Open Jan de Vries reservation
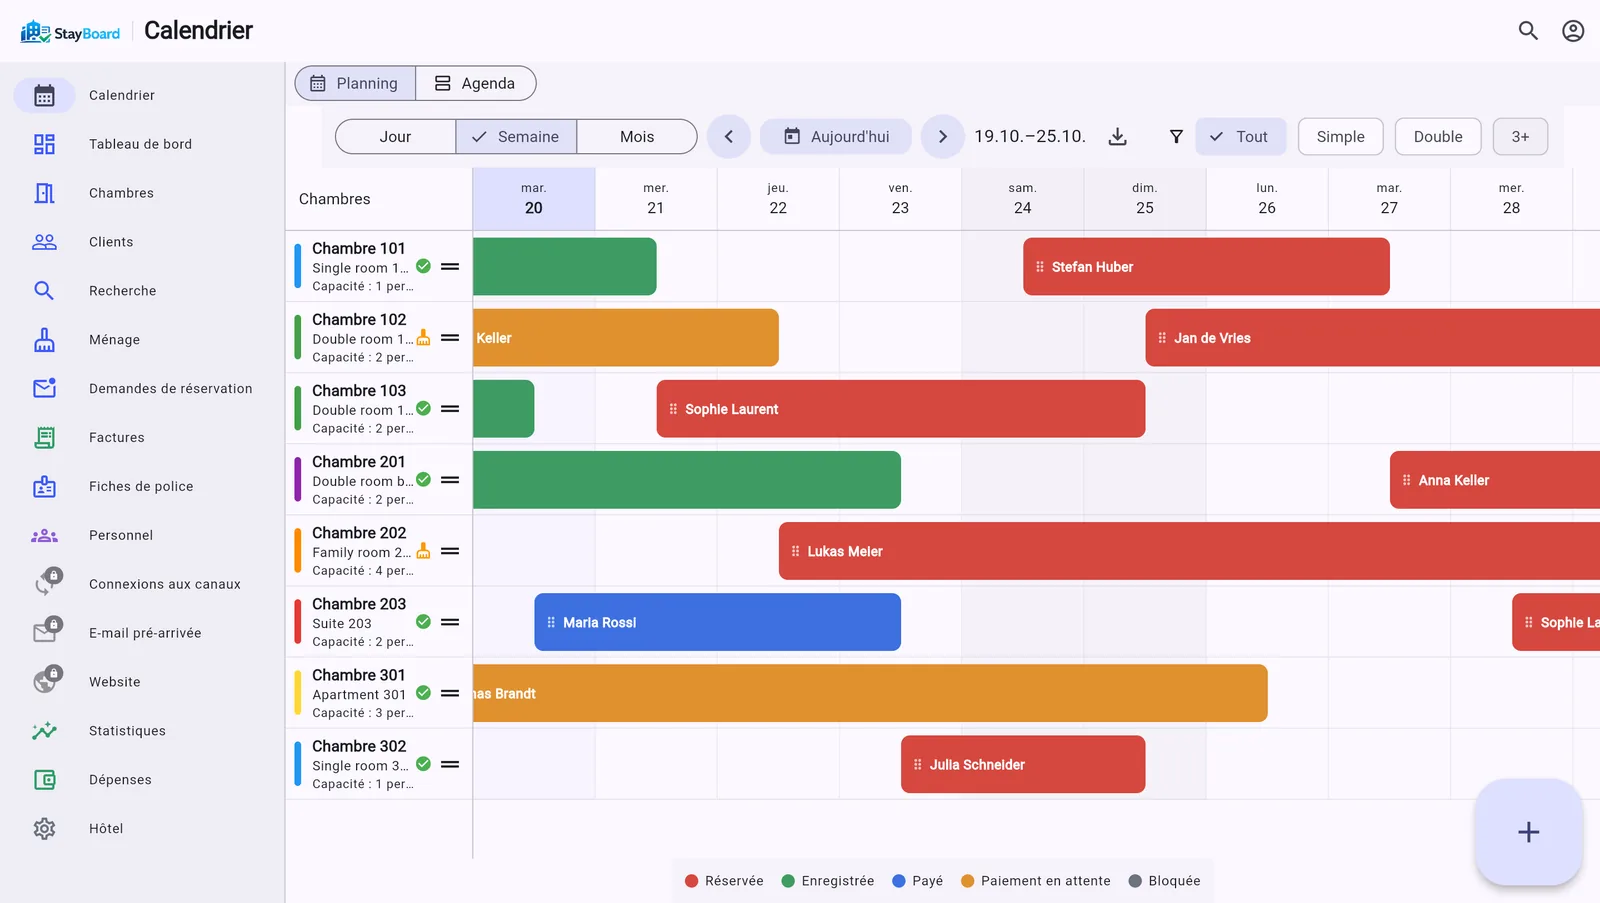Image resolution: width=1600 pixels, height=903 pixels. click(1372, 338)
